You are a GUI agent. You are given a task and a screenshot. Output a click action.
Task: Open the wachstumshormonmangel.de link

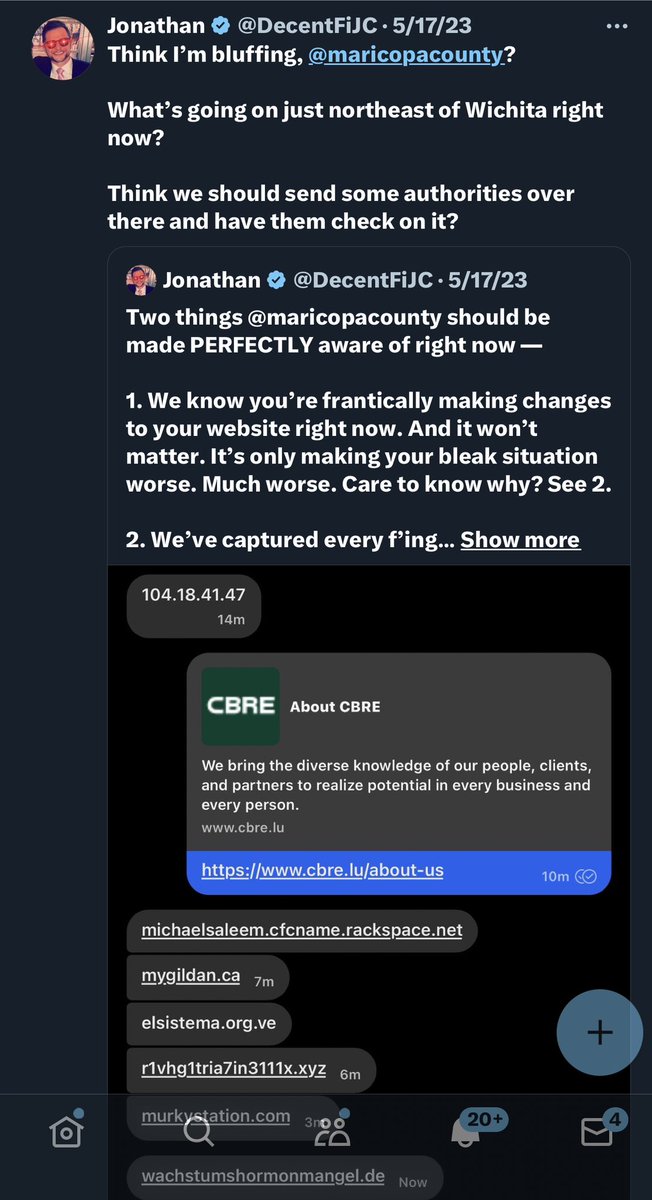pyautogui.click(x=263, y=1175)
